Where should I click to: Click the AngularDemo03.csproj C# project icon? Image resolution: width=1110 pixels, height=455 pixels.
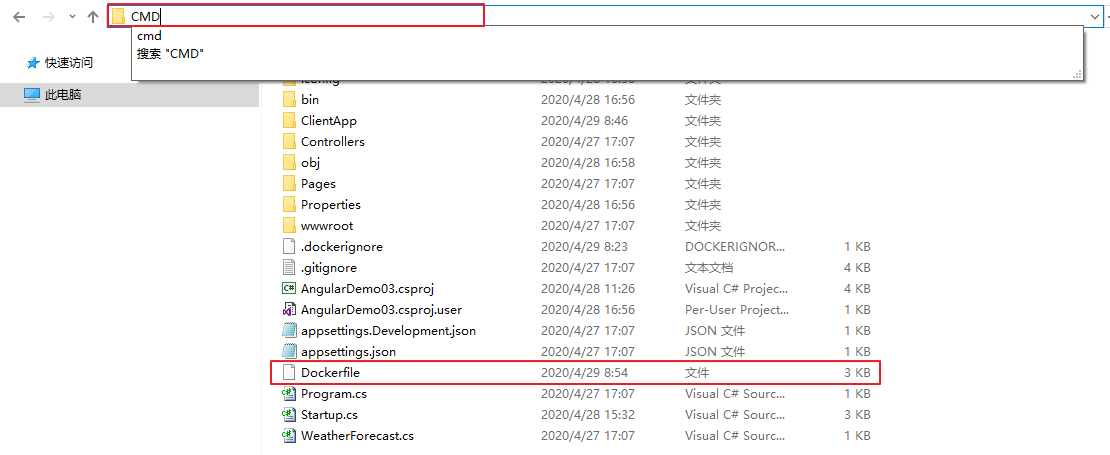pyautogui.click(x=288, y=289)
